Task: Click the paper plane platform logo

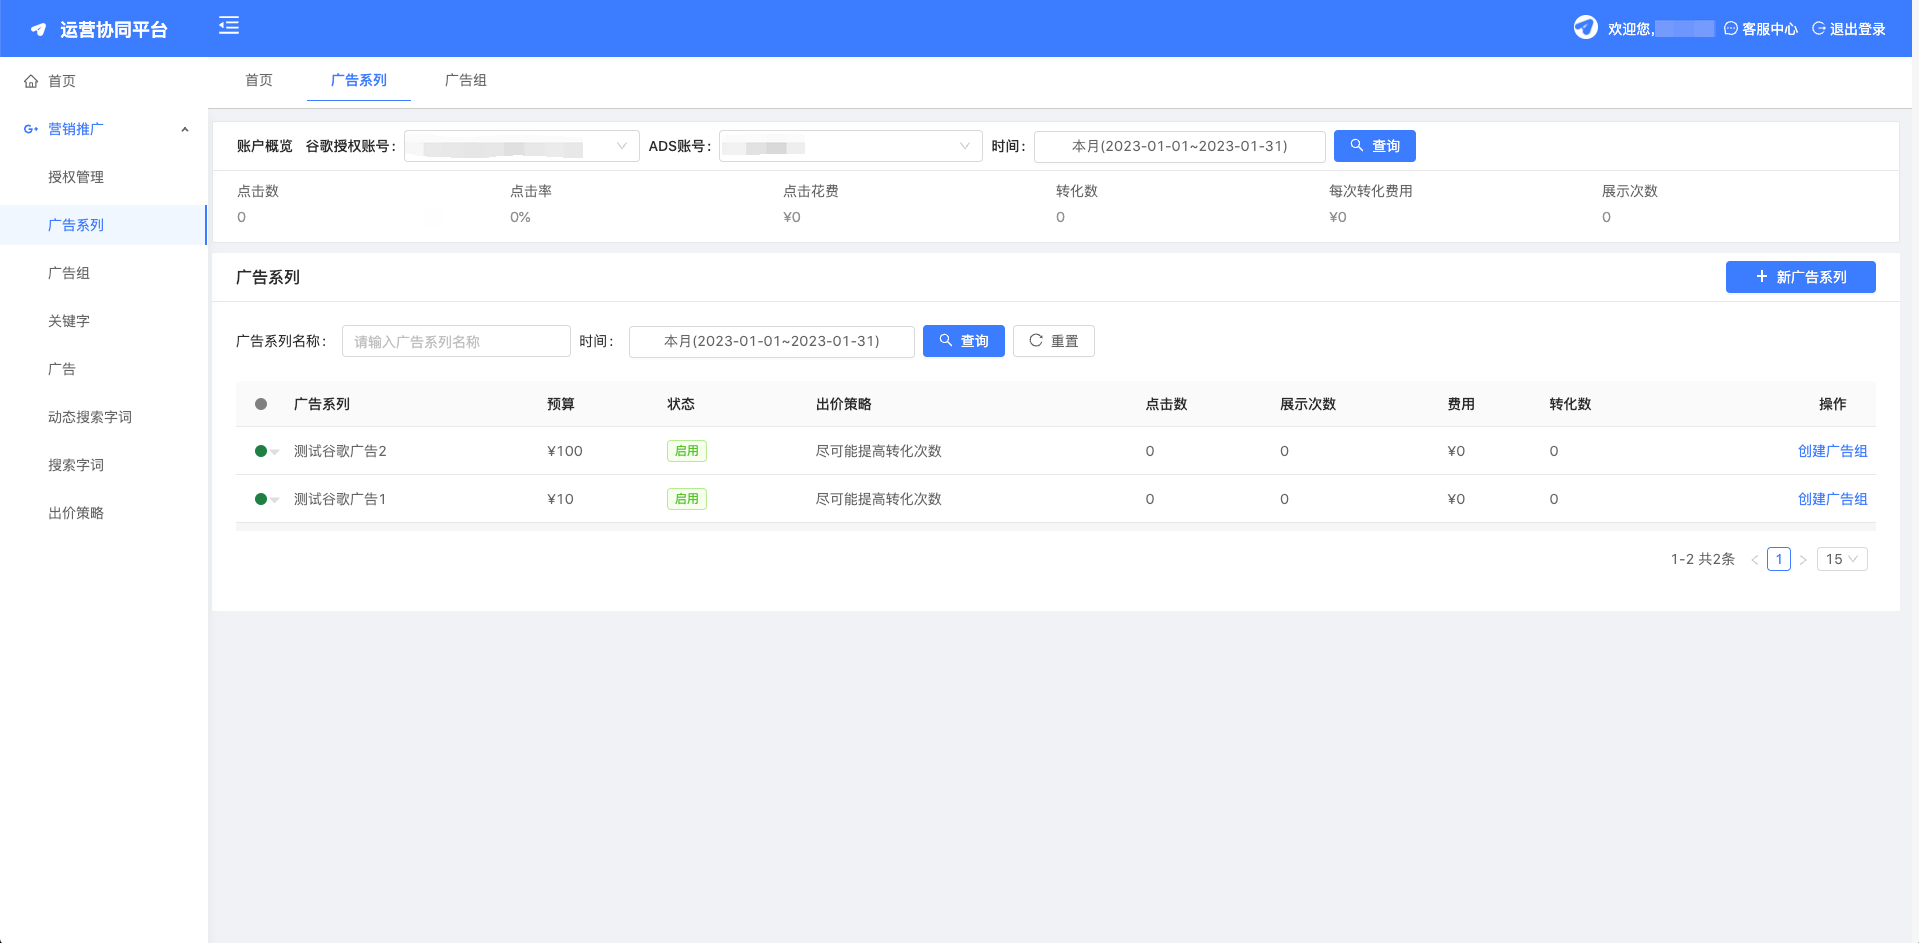Action: click(x=39, y=30)
